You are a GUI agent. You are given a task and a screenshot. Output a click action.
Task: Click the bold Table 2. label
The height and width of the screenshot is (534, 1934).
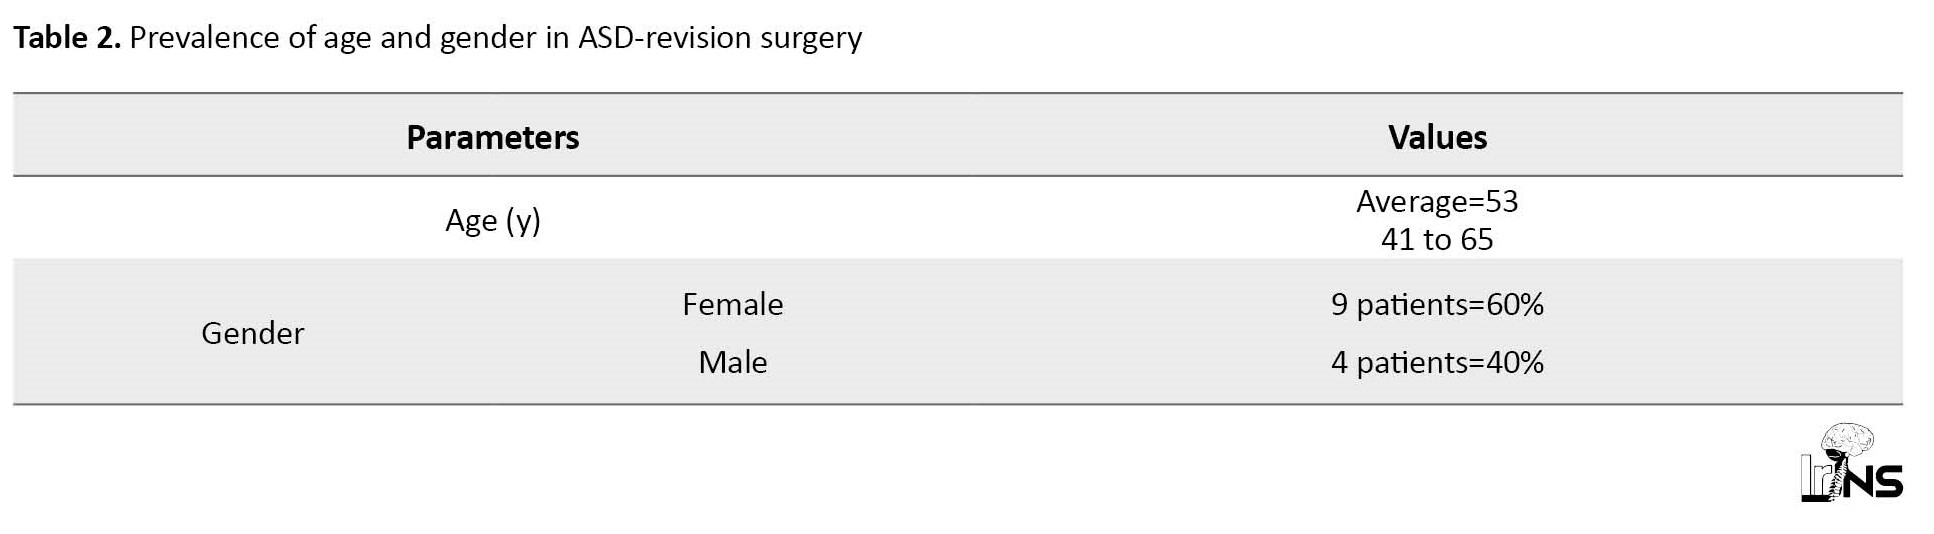[x=67, y=38]
